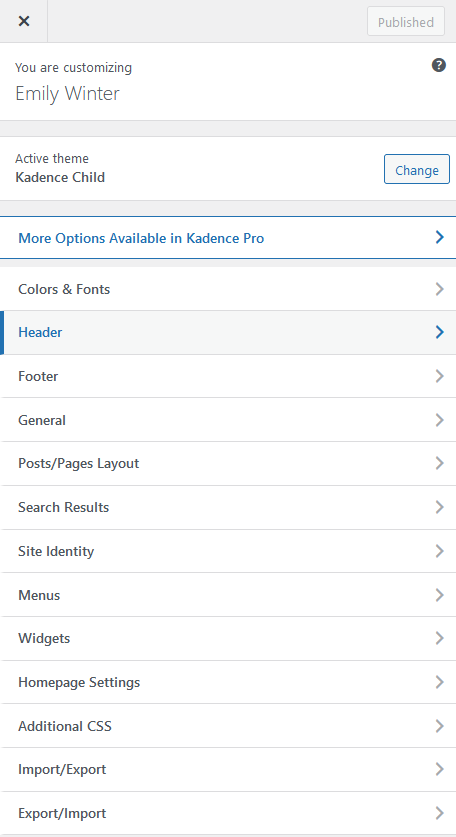Open Posts/Pages Layout panel
The width and height of the screenshot is (456, 837).
[228, 463]
